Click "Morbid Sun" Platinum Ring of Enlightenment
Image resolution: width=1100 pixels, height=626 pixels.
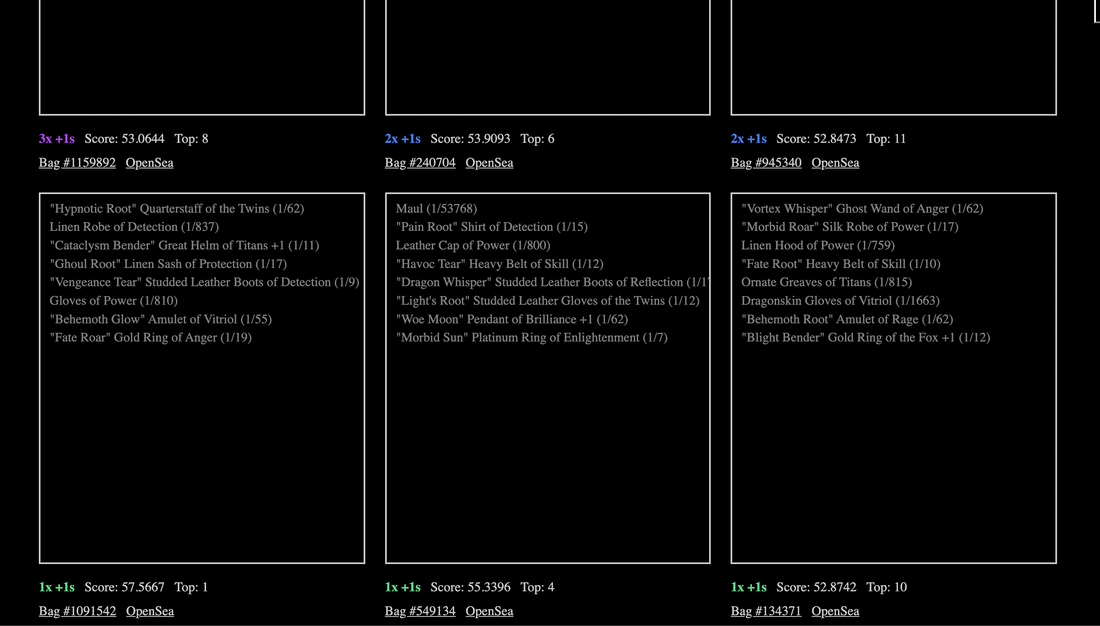(x=532, y=338)
